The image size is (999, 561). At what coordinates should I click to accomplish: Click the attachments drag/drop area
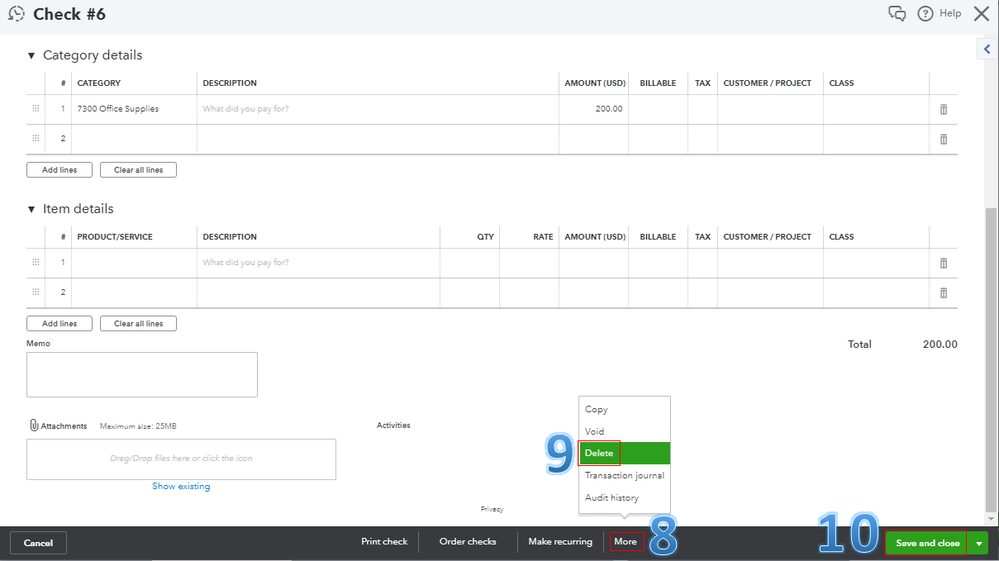pos(181,459)
